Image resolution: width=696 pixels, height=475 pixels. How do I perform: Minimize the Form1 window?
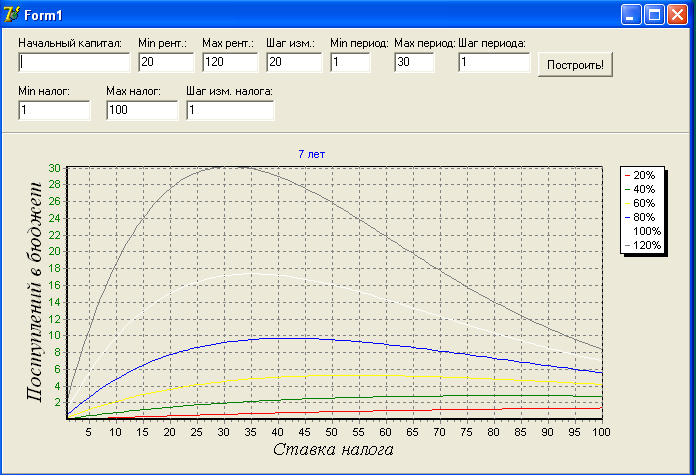pos(632,15)
